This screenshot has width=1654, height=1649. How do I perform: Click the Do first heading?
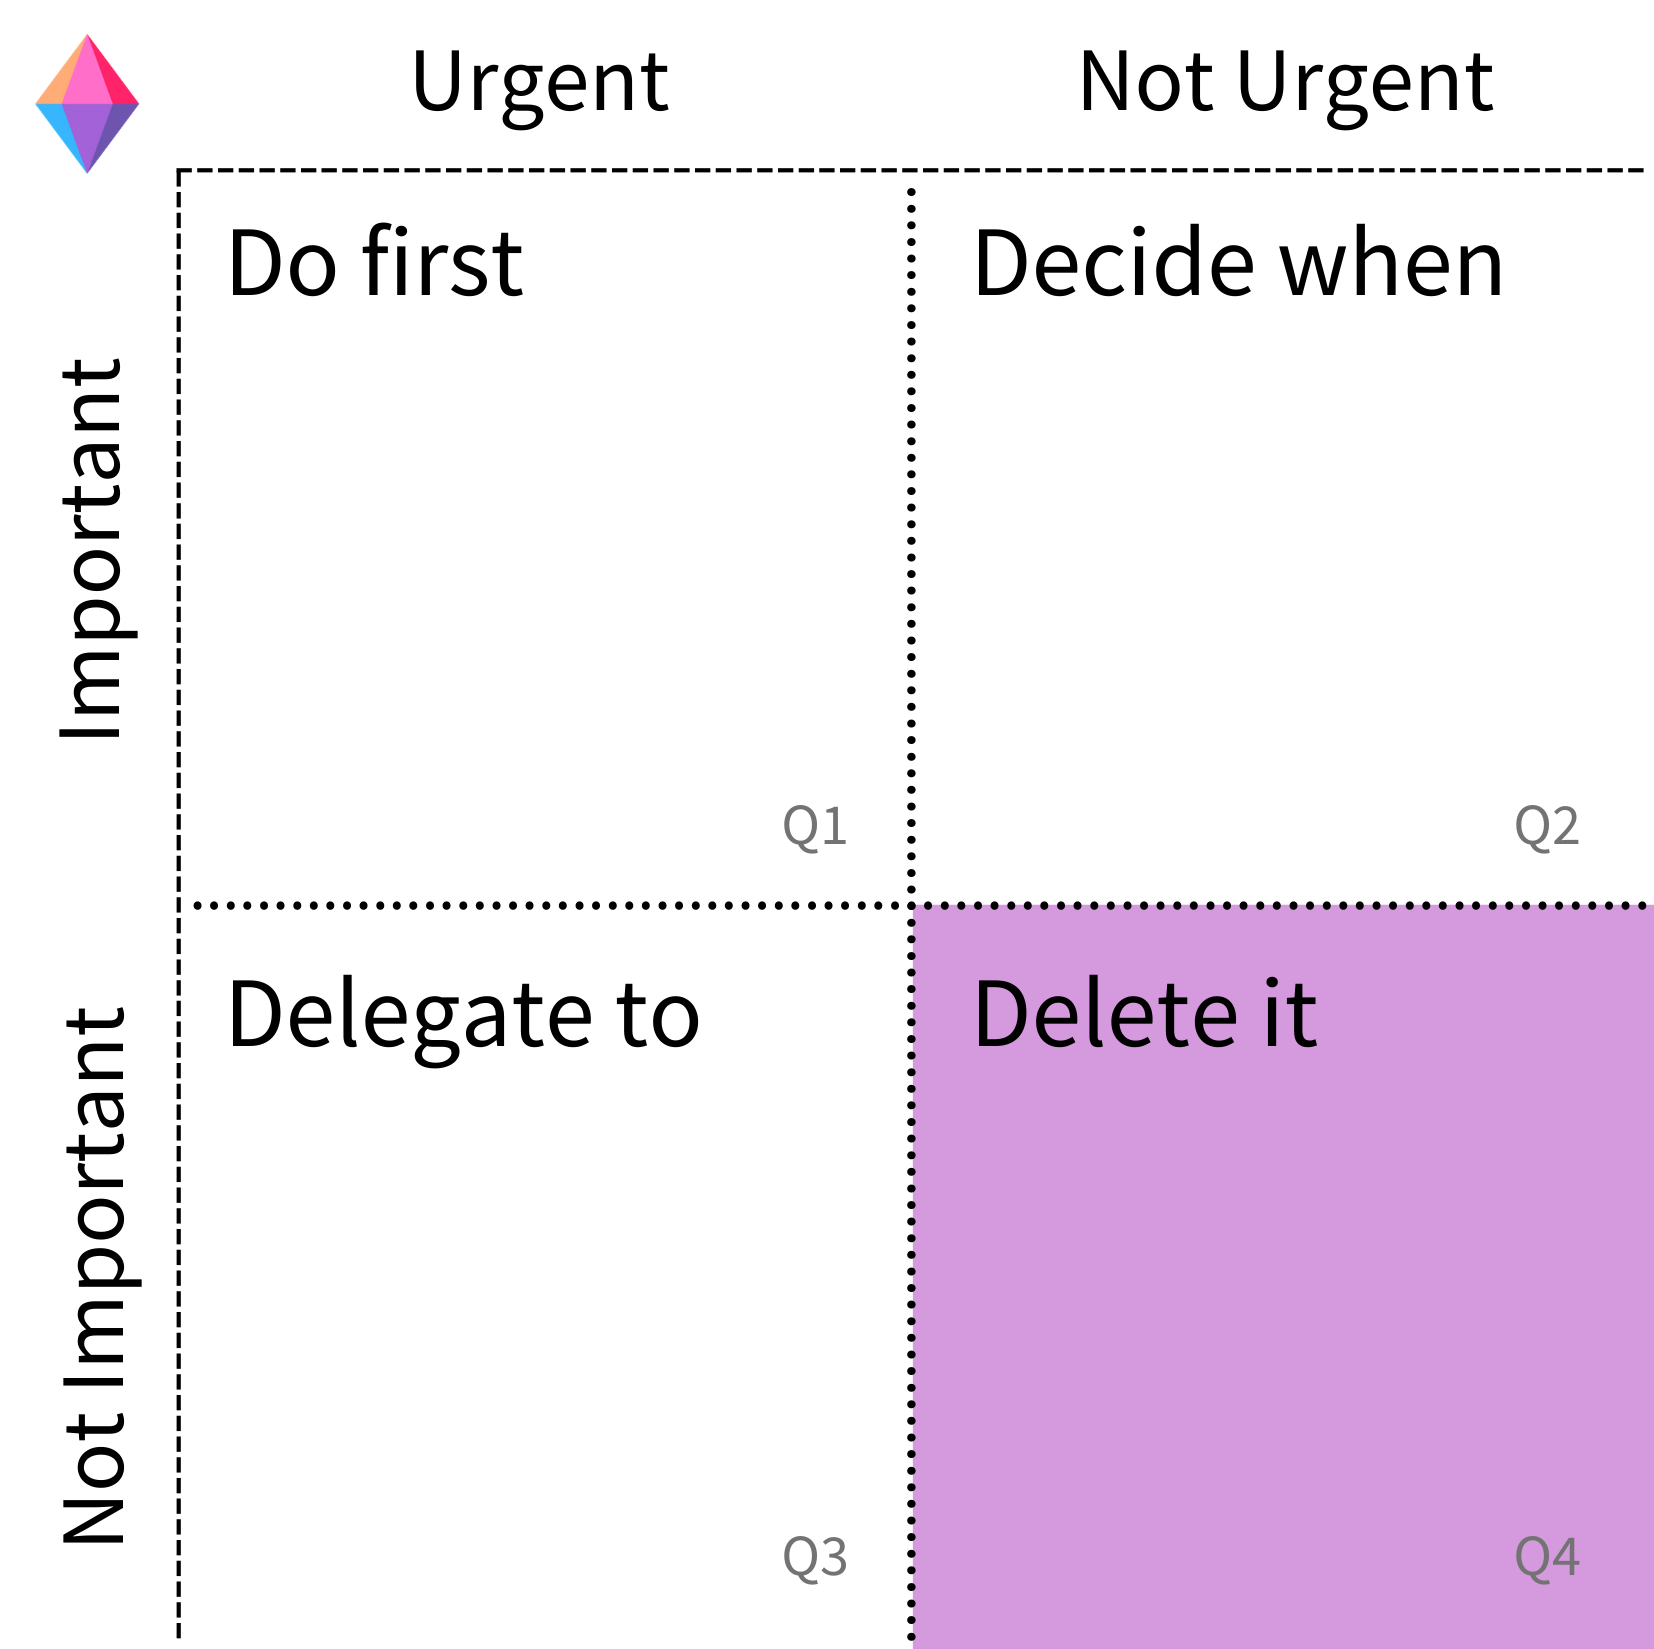[375, 263]
